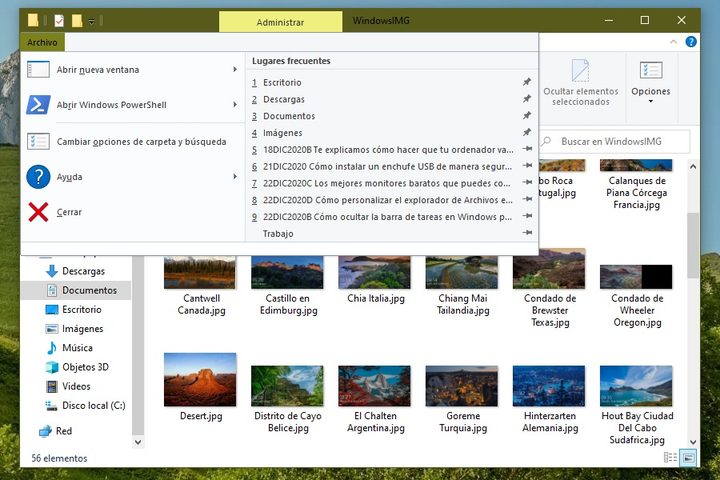Viewport: 720px width, 480px height.
Task: Select the Hinterzarten Alemania.jpg thumbnail
Action: pyautogui.click(x=549, y=386)
